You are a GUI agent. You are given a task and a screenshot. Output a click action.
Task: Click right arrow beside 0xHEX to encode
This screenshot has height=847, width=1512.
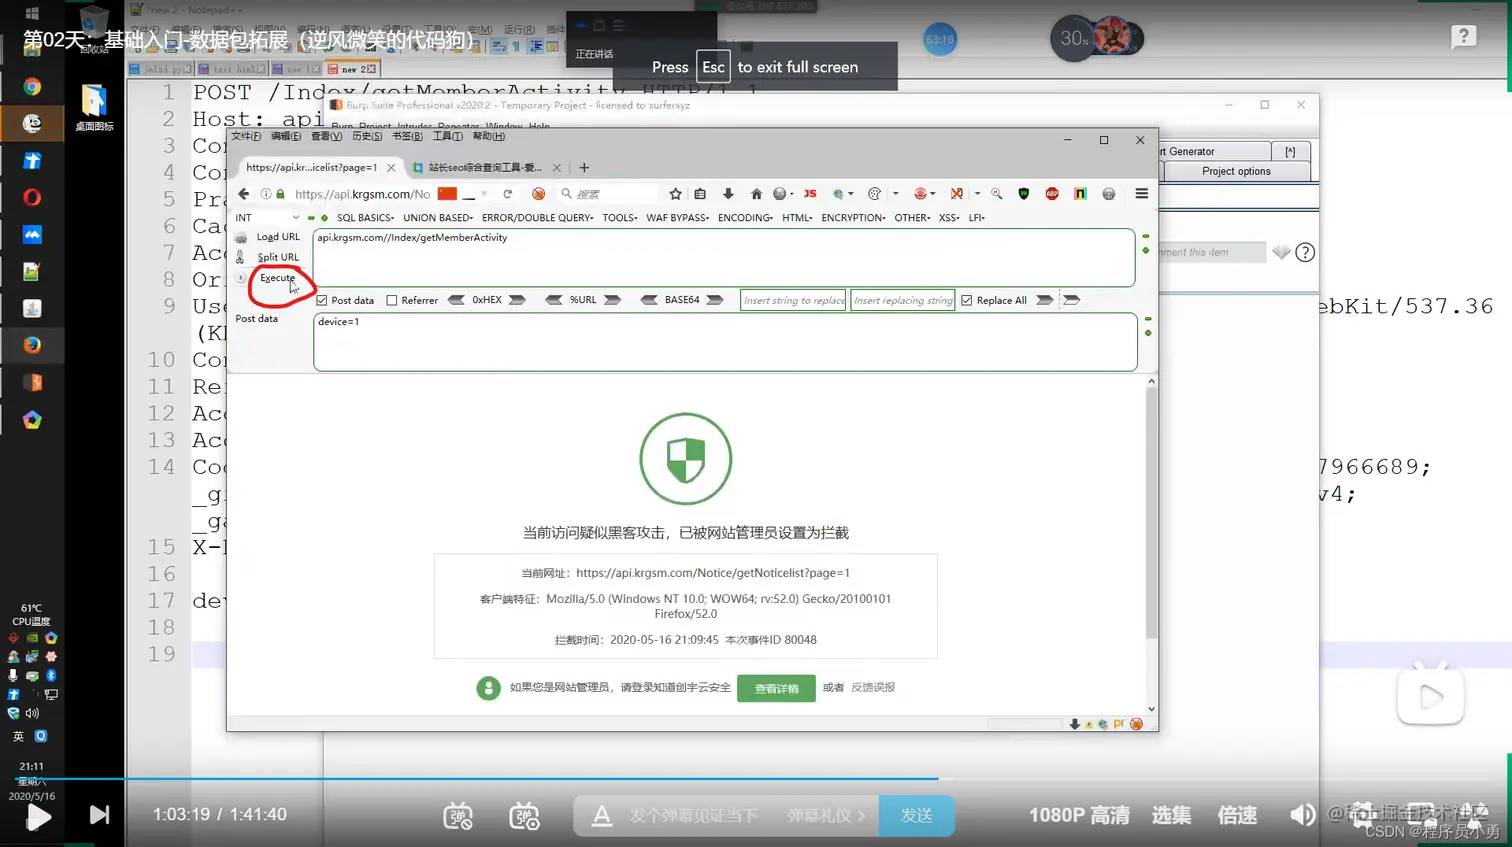point(517,300)
